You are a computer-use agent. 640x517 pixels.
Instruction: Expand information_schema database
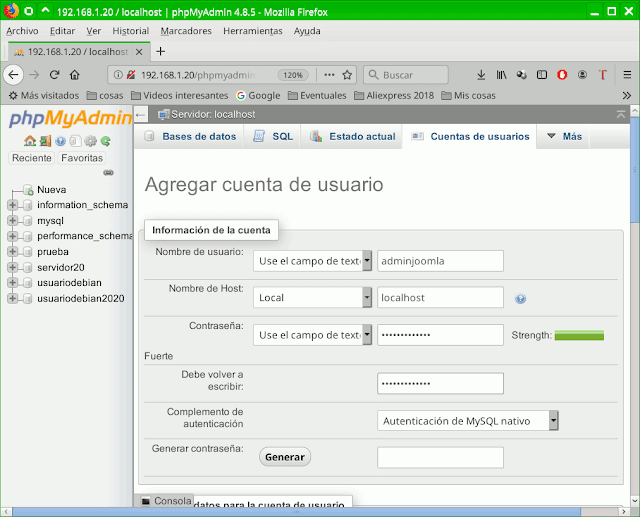tap(13, 205)
